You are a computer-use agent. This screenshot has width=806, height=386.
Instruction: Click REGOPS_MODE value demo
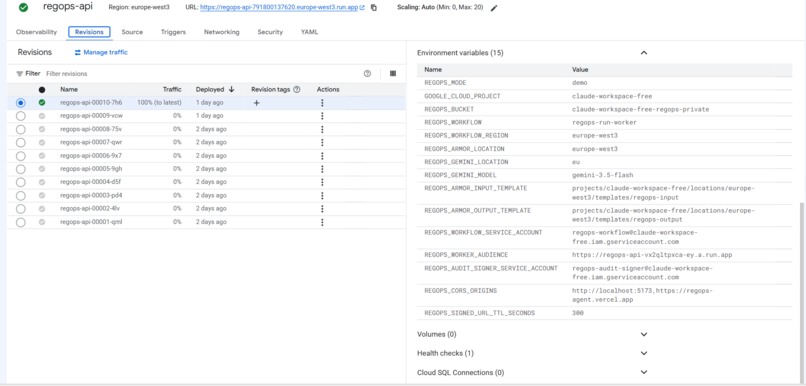click(x=579, y=83)
